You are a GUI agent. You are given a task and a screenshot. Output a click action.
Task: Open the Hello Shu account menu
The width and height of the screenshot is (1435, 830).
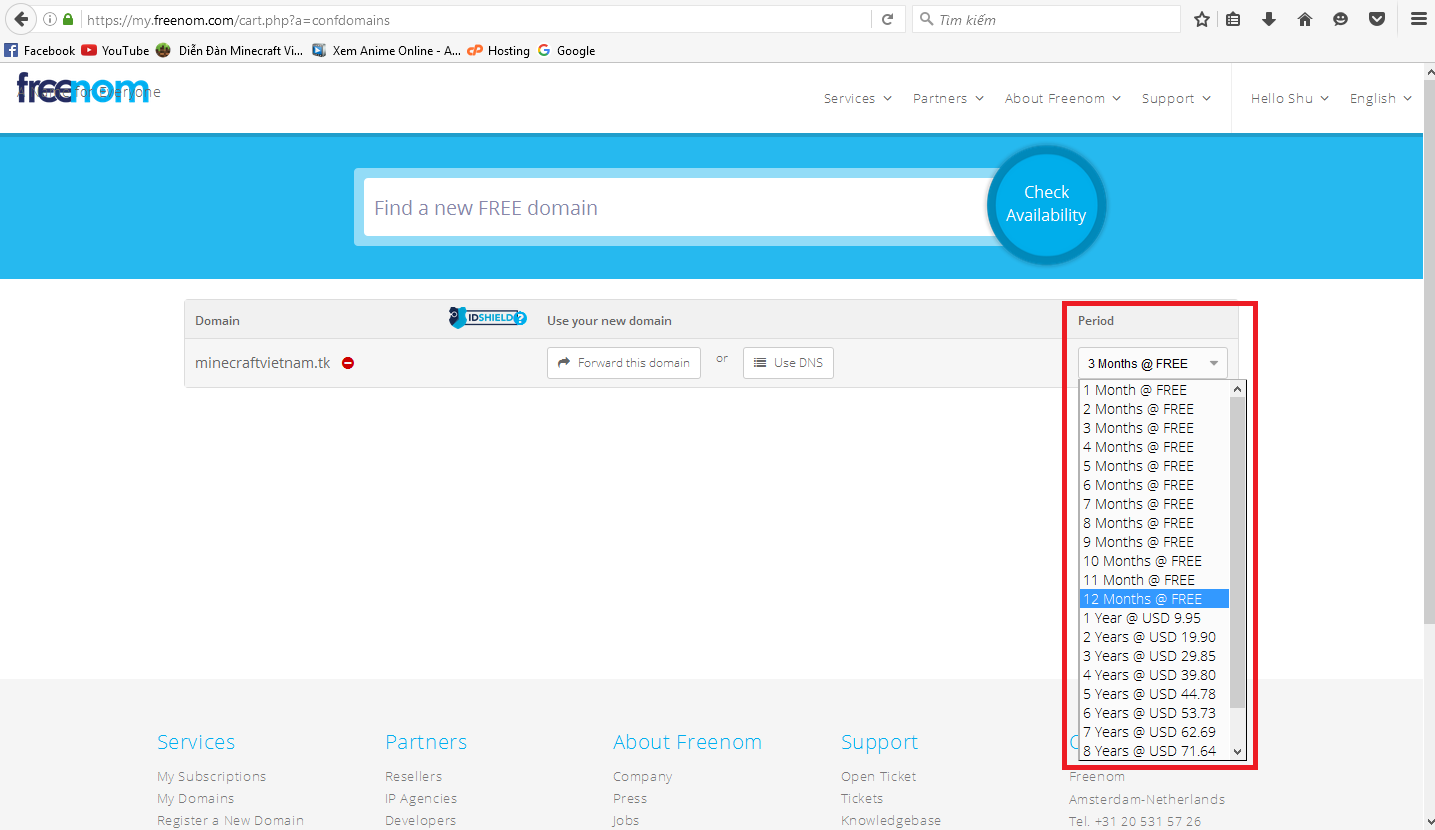pos(1290,98)
